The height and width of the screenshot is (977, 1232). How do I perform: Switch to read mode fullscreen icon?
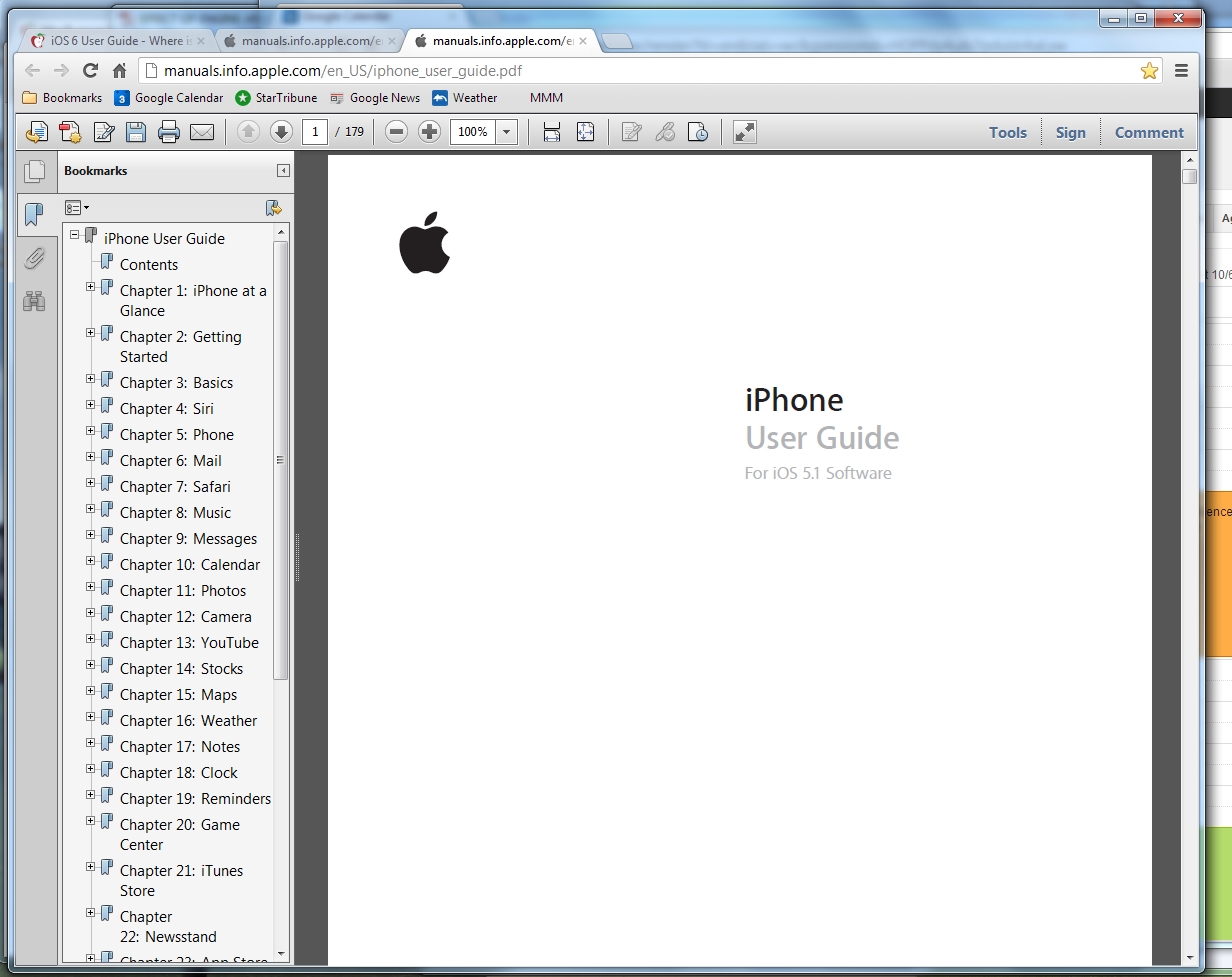click(x=745, y=132)
